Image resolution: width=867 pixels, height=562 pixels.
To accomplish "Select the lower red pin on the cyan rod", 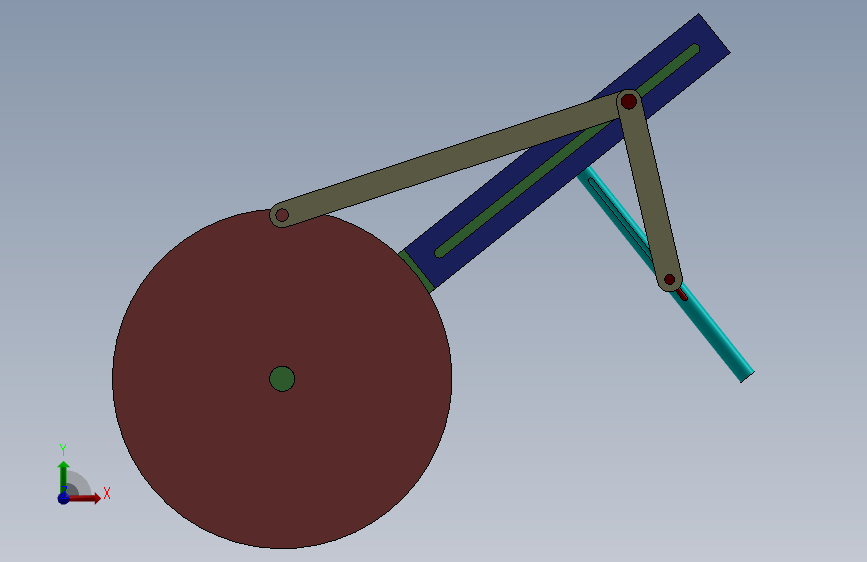I will pos(670,279).
